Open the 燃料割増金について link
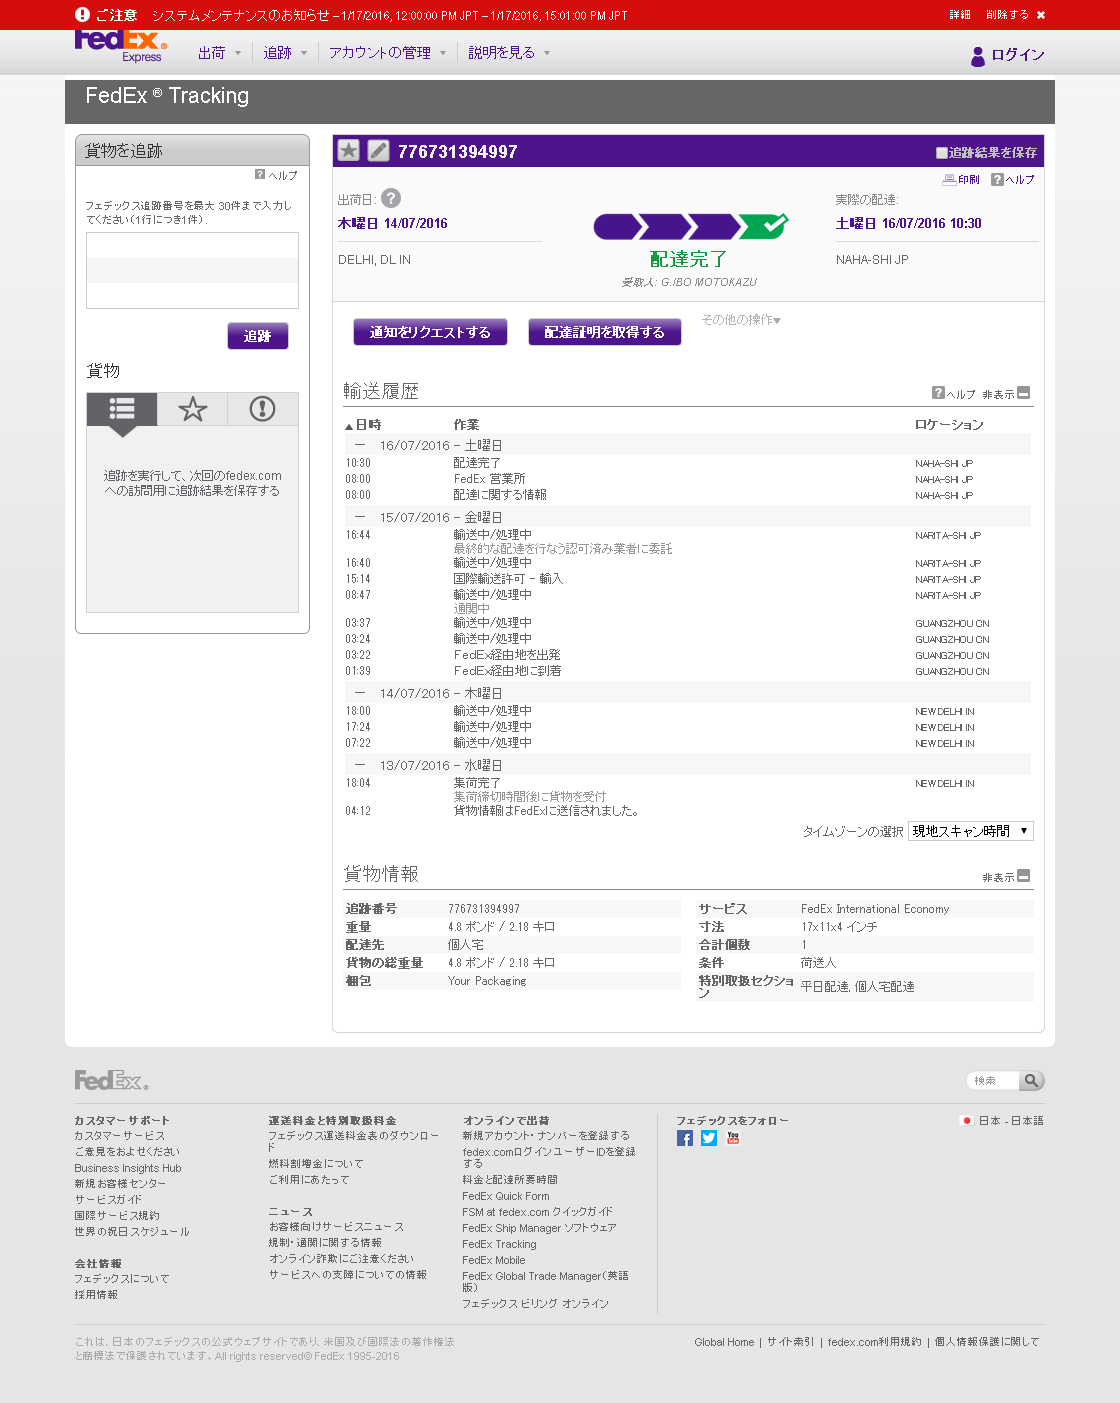The image size is (1120, 1403). pos(316,1164)
